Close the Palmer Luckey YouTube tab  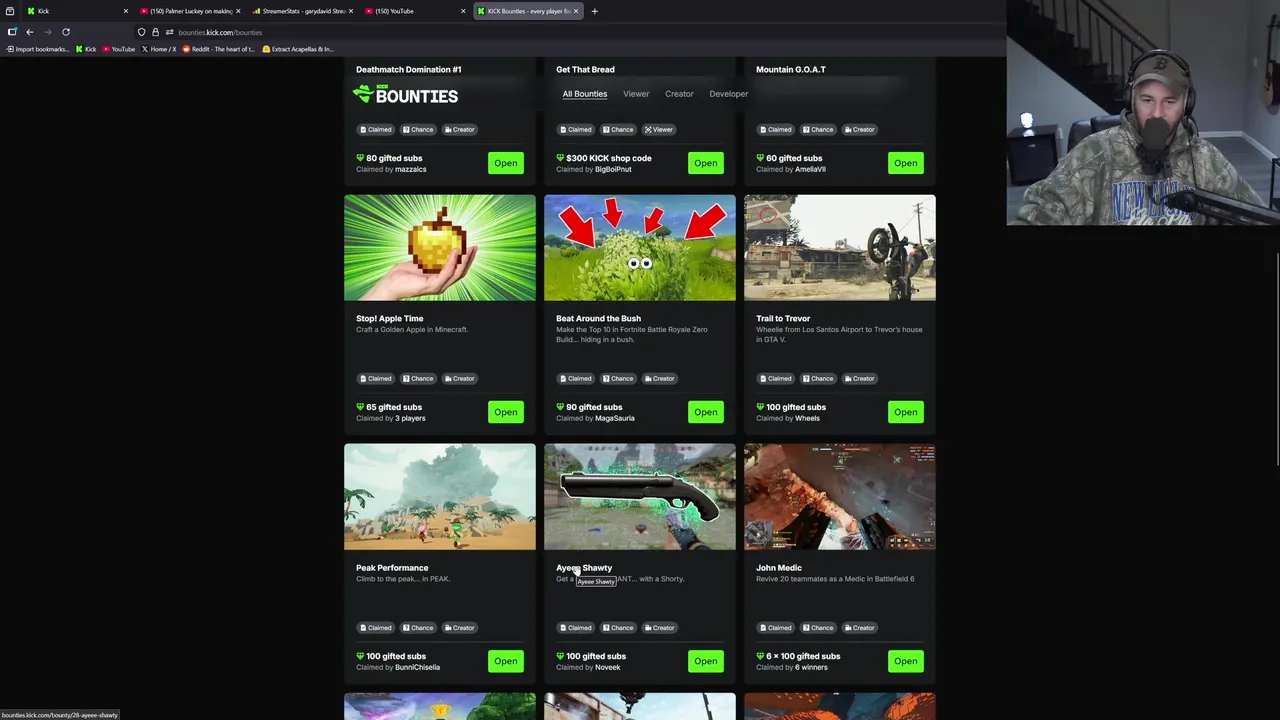tap(238, 11)
